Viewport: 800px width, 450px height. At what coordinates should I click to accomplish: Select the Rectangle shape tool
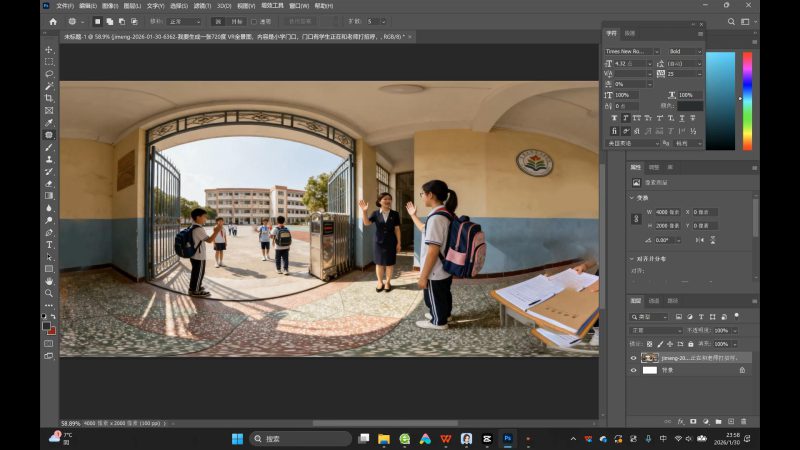49,269
